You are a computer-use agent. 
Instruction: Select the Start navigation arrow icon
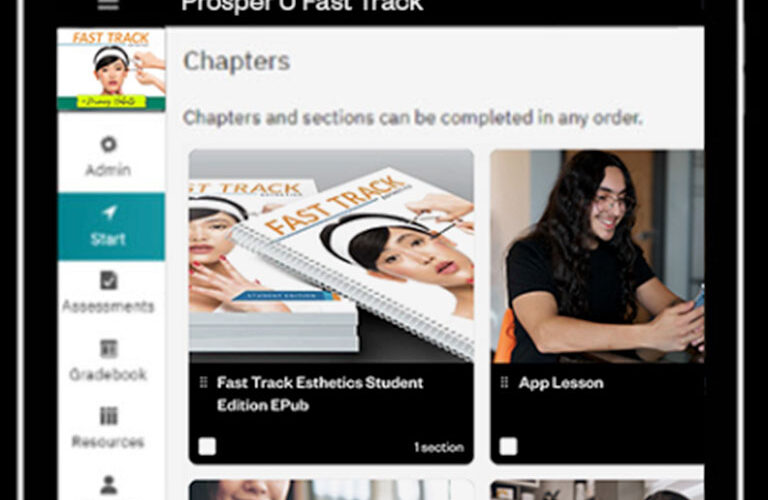[108, 213]
